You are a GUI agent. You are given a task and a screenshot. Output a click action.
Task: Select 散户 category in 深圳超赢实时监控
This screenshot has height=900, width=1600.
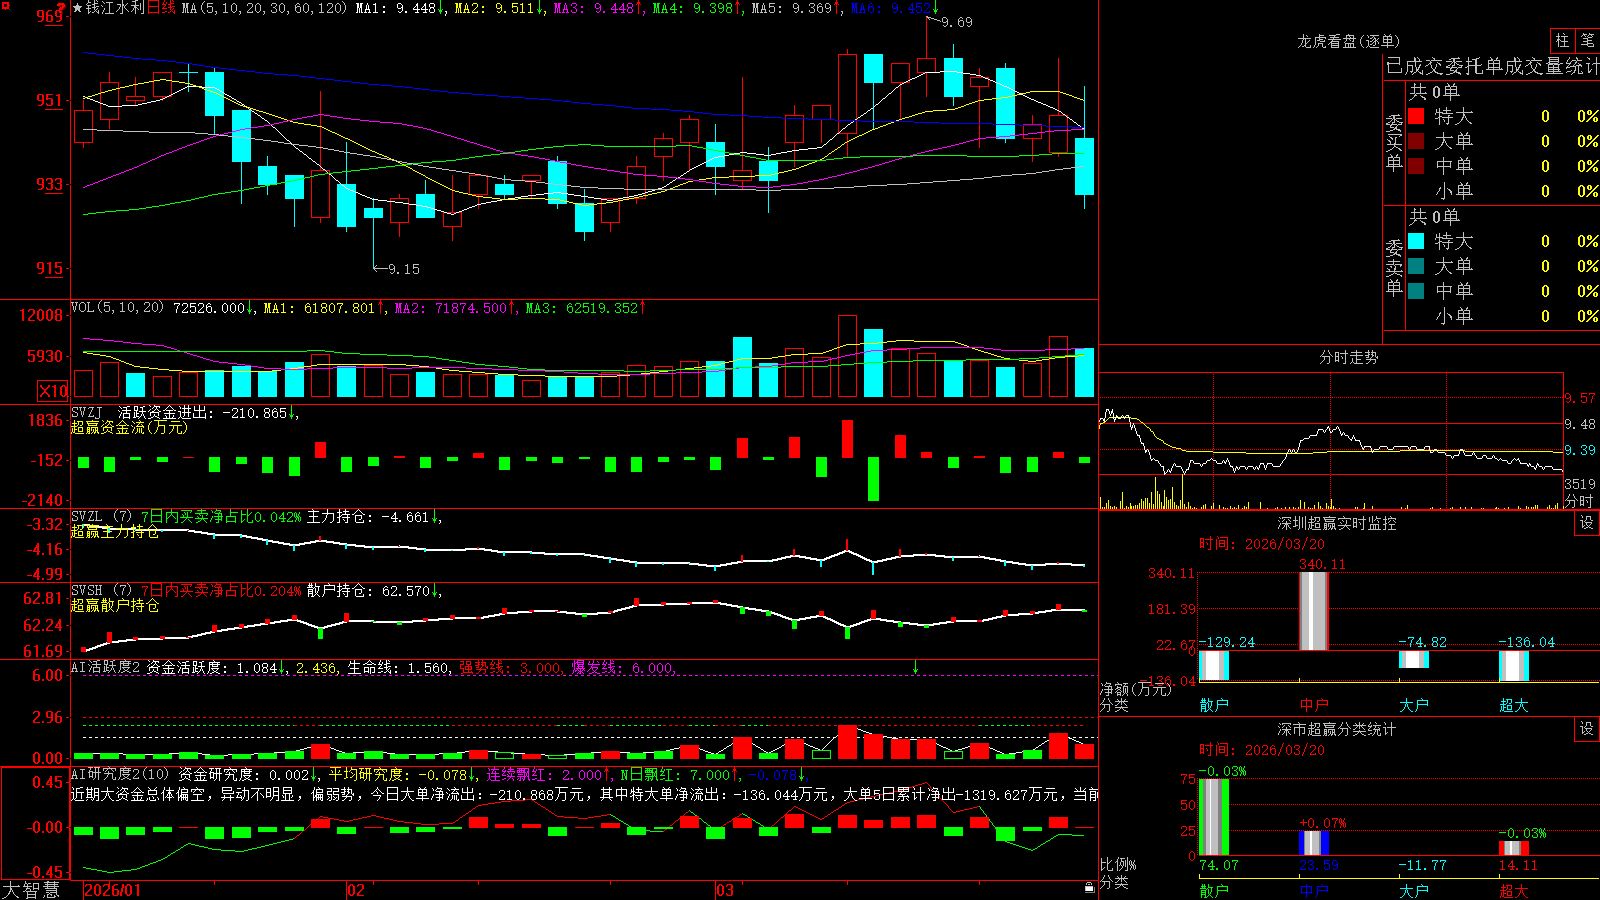click(1214, 705)
